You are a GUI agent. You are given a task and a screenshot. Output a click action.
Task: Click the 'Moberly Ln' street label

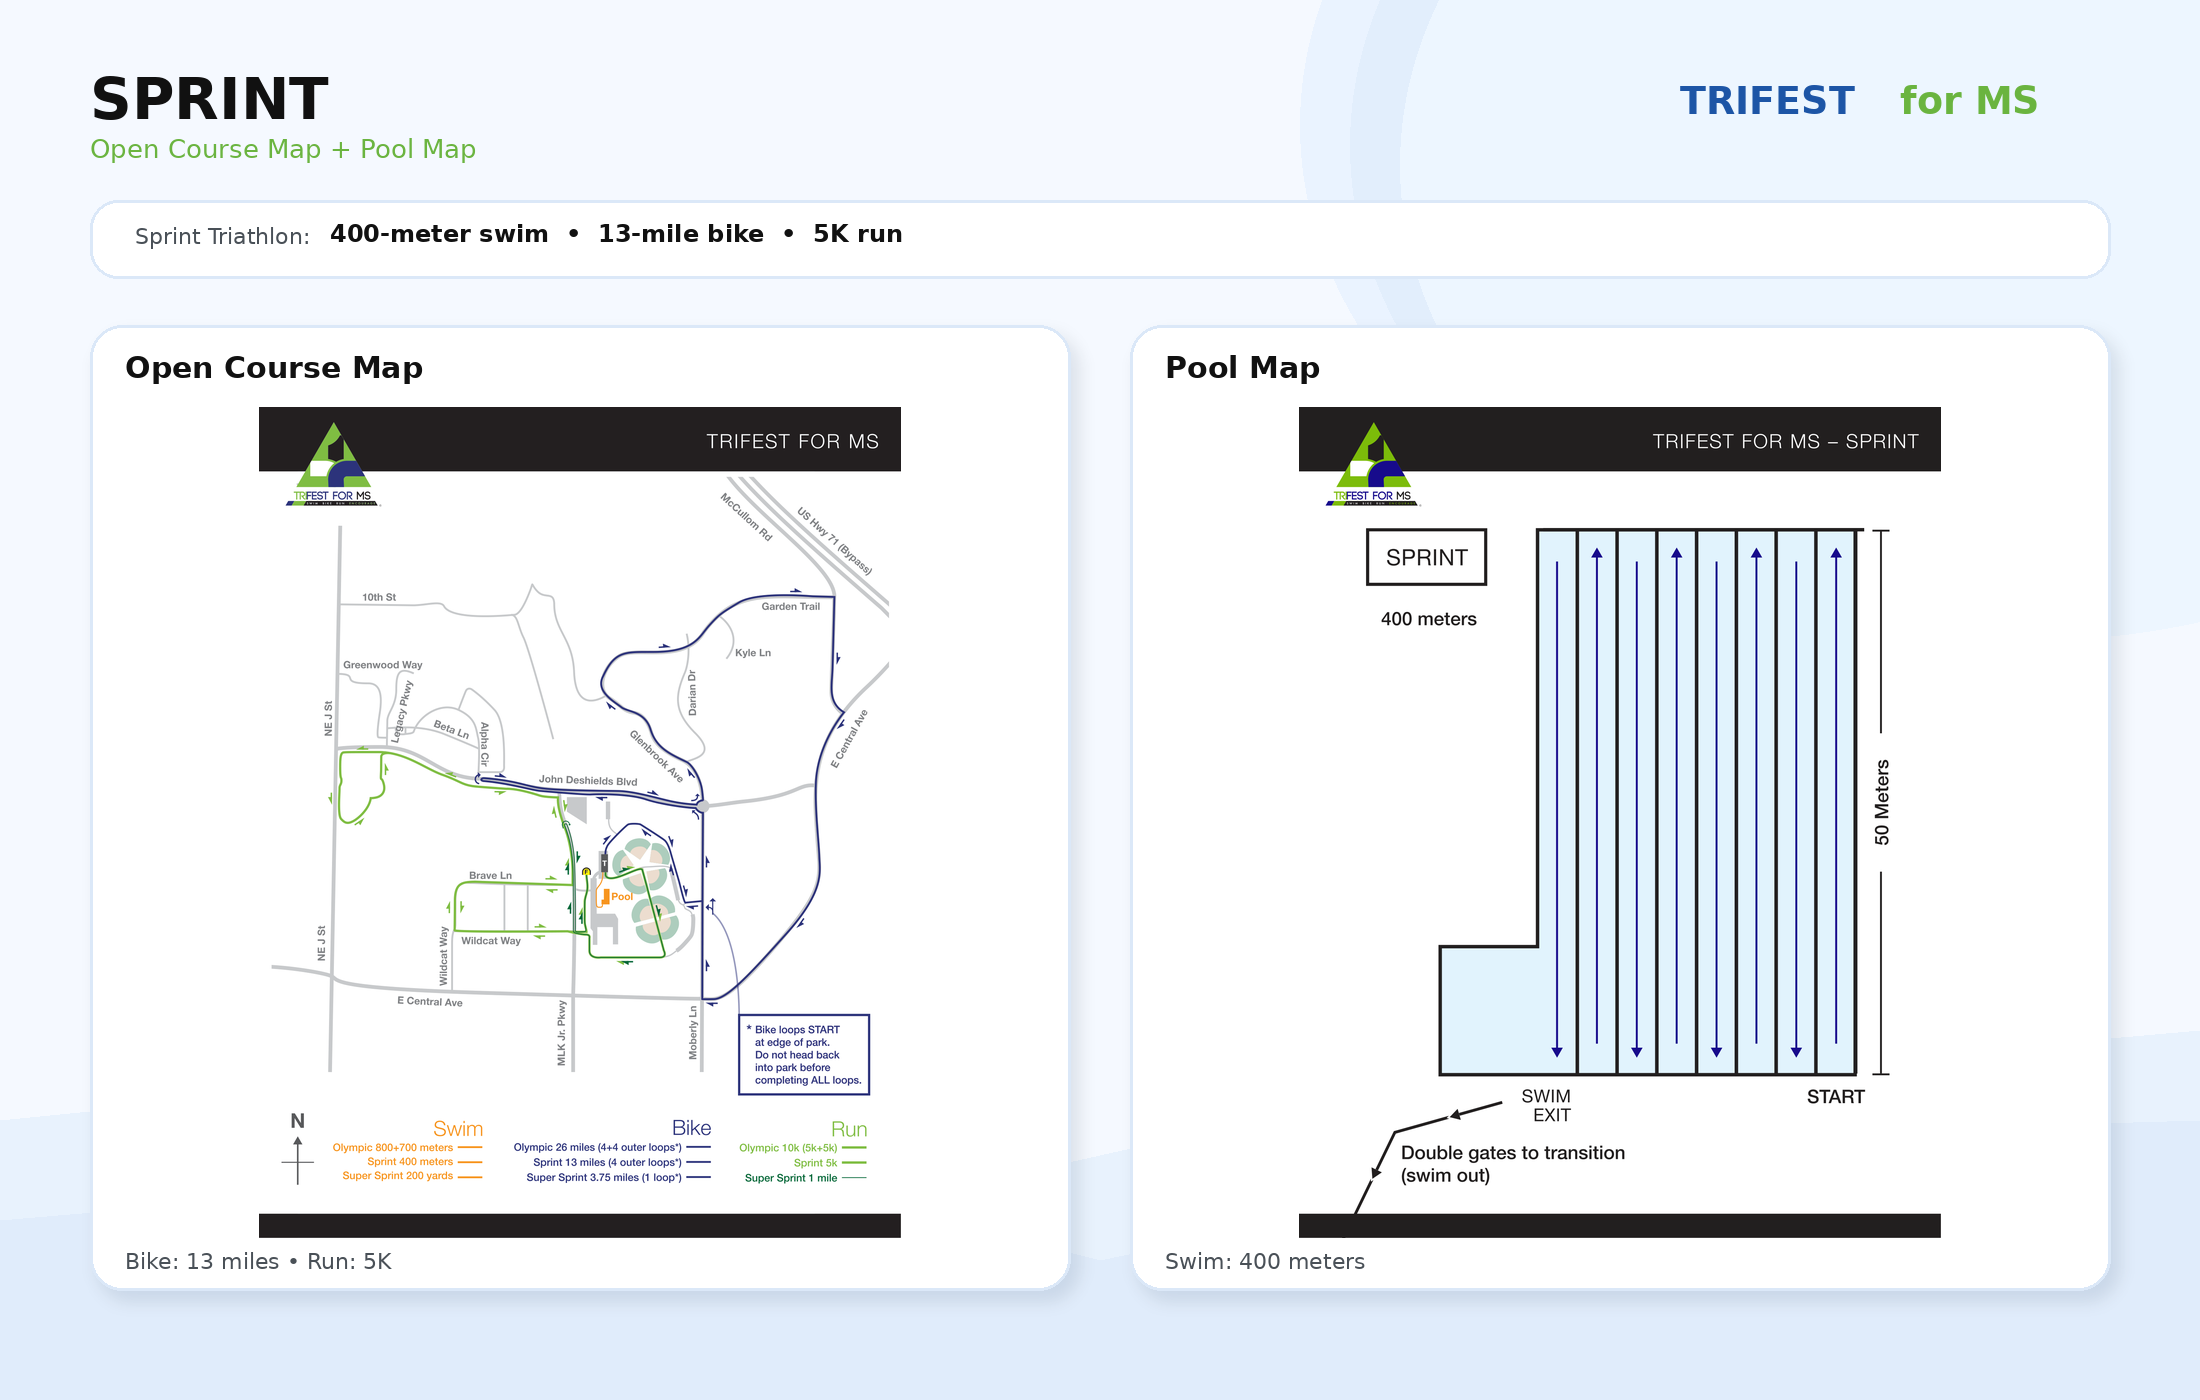693,1033
